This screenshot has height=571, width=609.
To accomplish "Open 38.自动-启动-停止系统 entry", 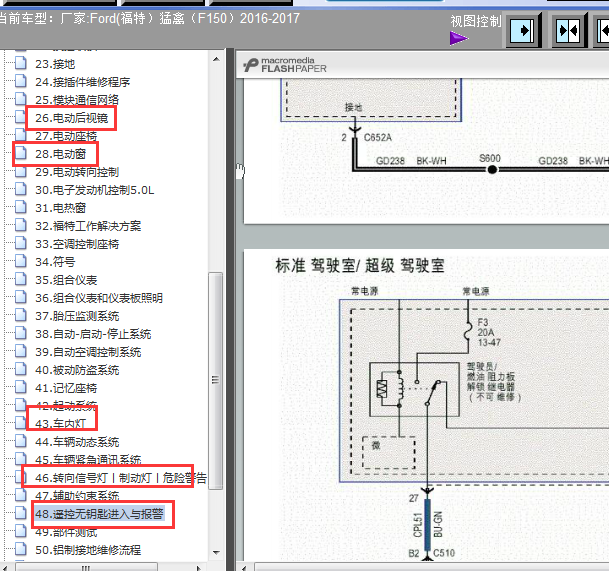I will pos(93,334).
